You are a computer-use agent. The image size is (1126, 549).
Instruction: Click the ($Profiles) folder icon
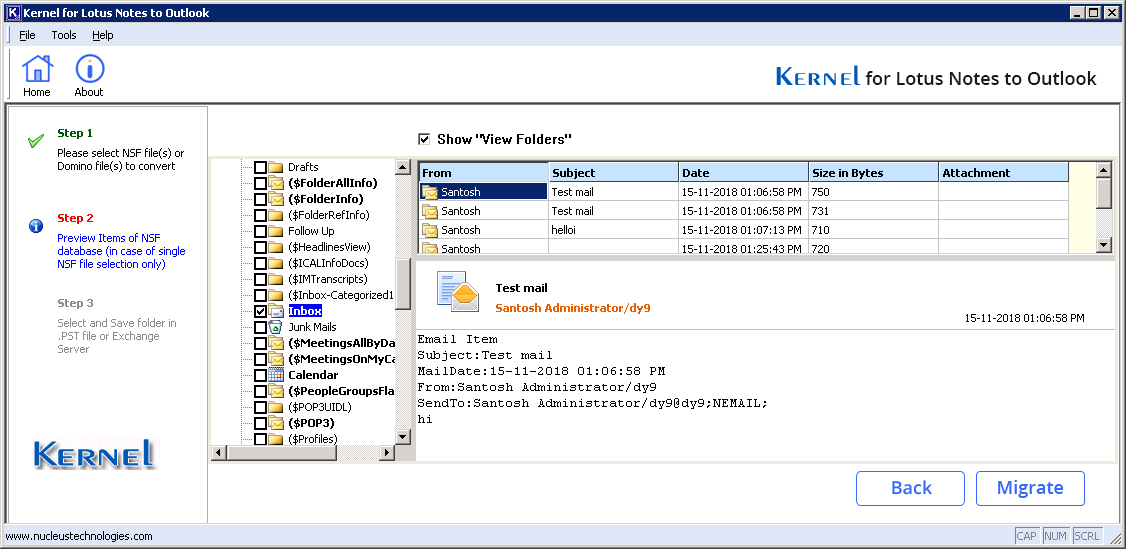pyautogui.click(x=276, y=438)
